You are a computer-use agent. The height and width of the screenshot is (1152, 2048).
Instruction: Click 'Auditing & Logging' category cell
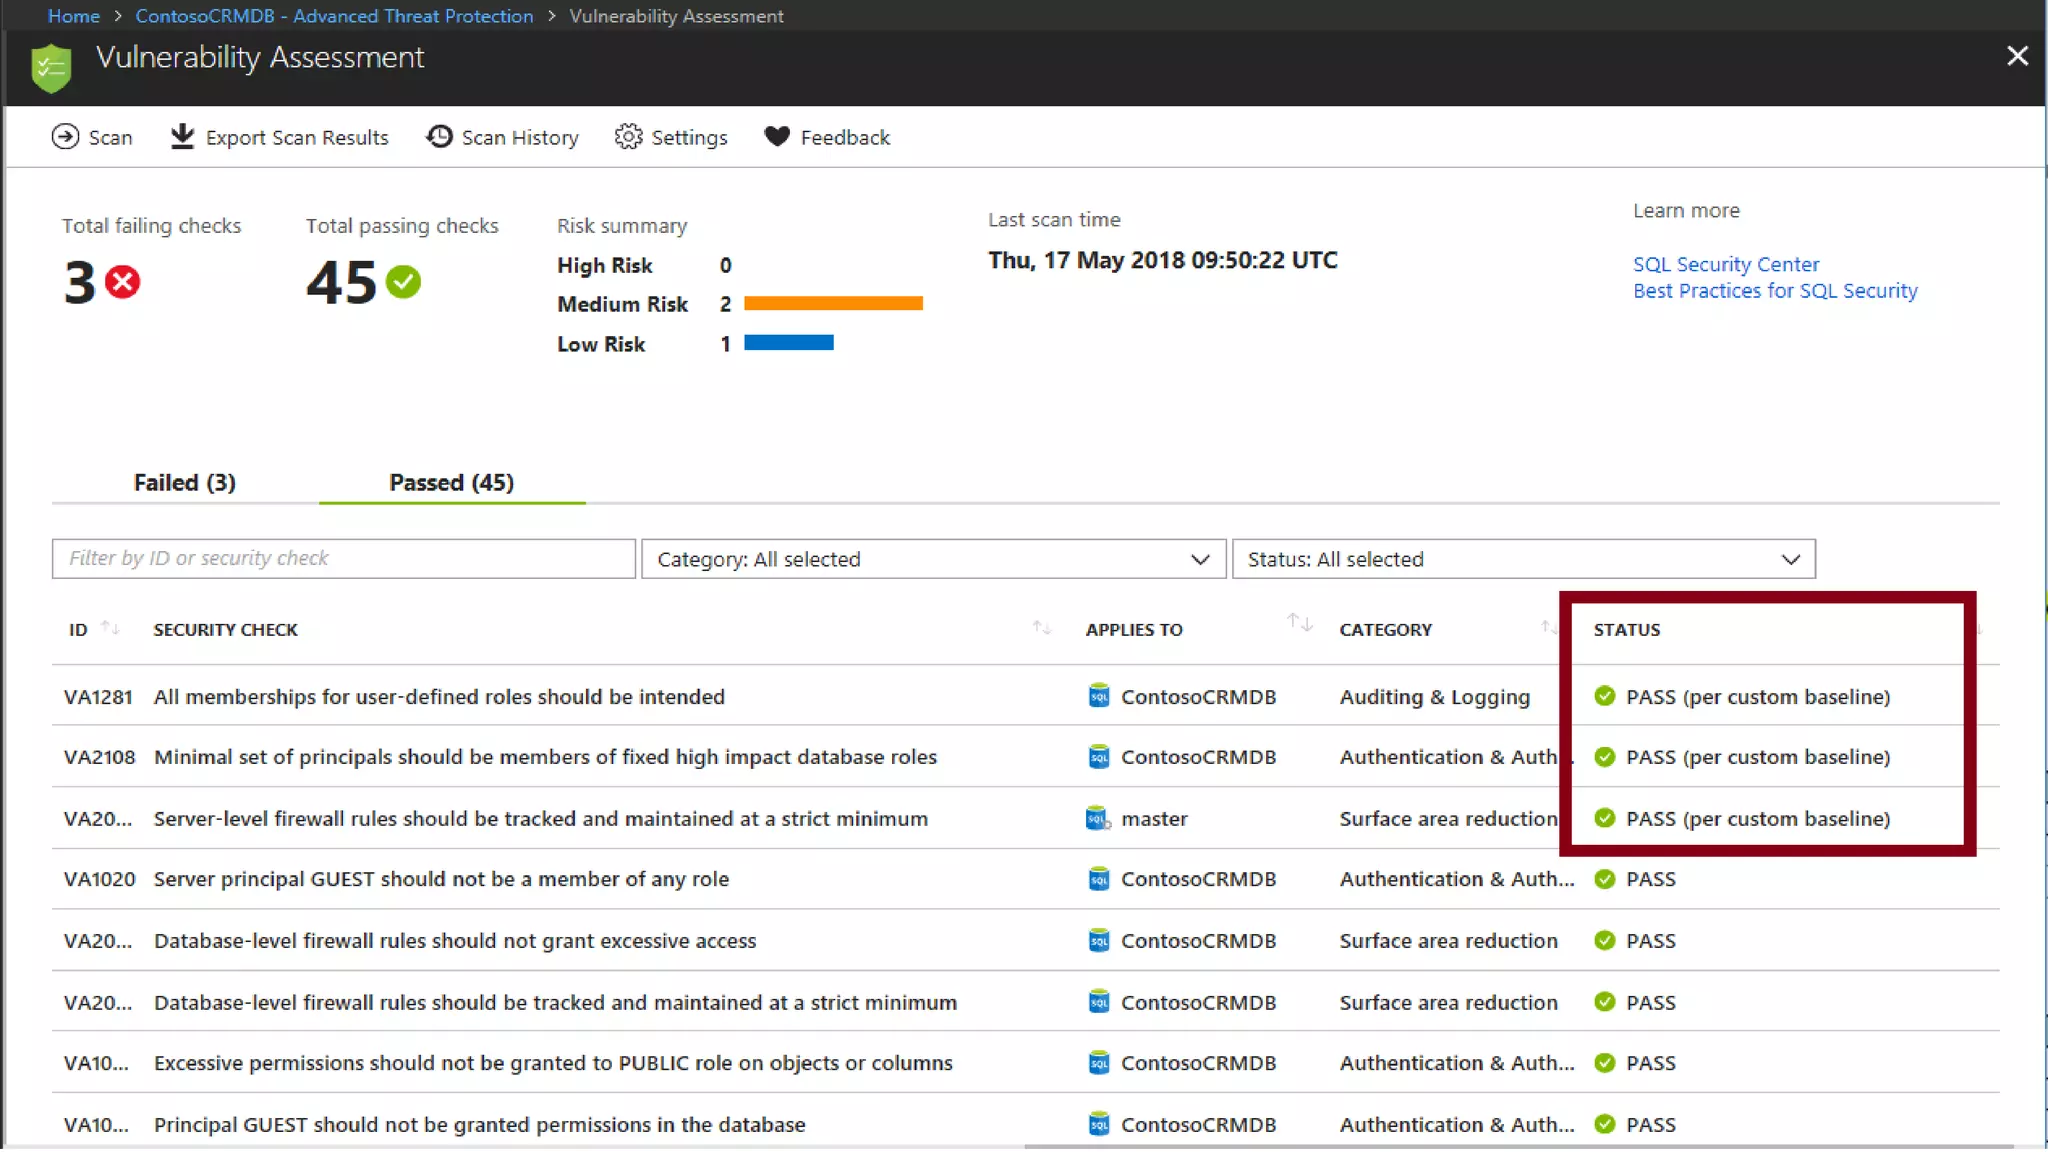tap(1435, 697)
